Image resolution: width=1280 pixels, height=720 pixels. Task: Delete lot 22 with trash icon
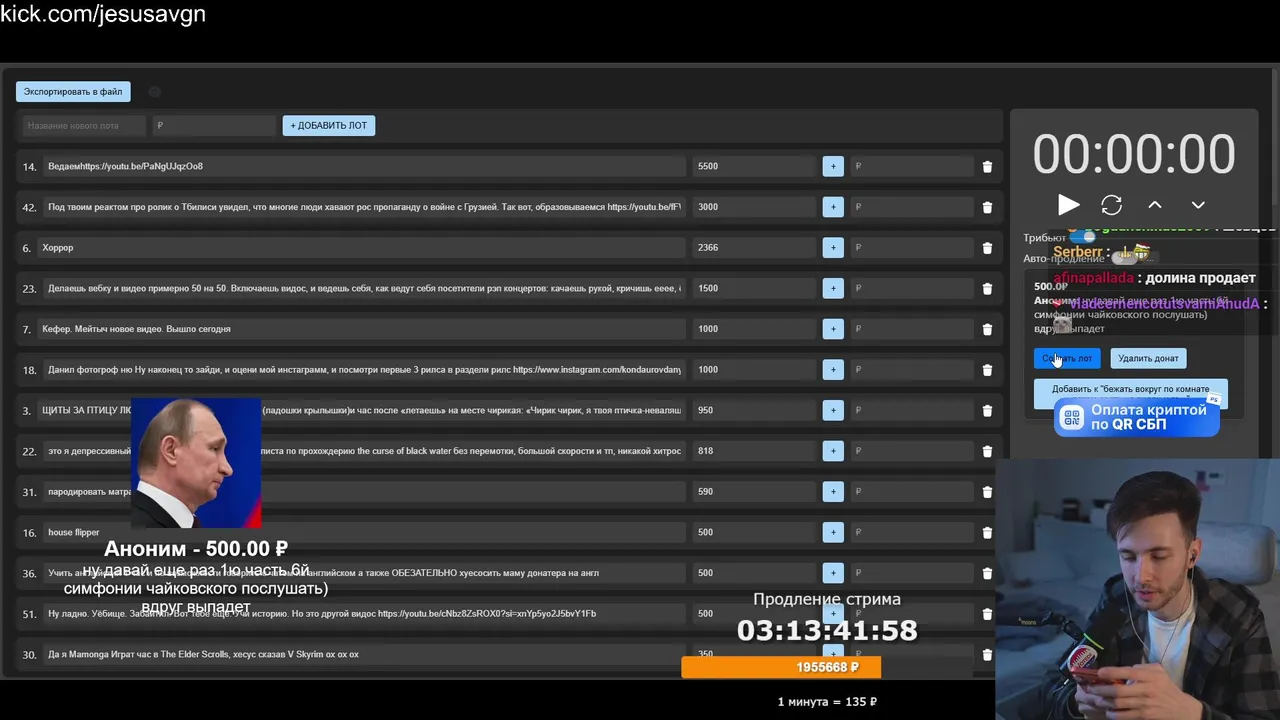click(987, 451)
